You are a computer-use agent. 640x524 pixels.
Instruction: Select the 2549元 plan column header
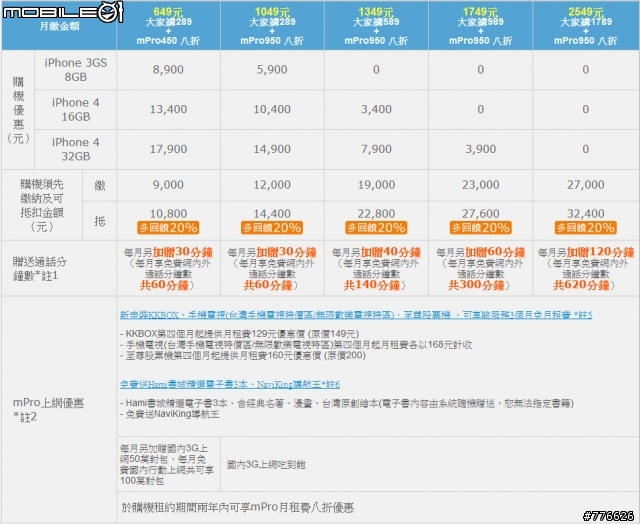[x=586, y=26]
